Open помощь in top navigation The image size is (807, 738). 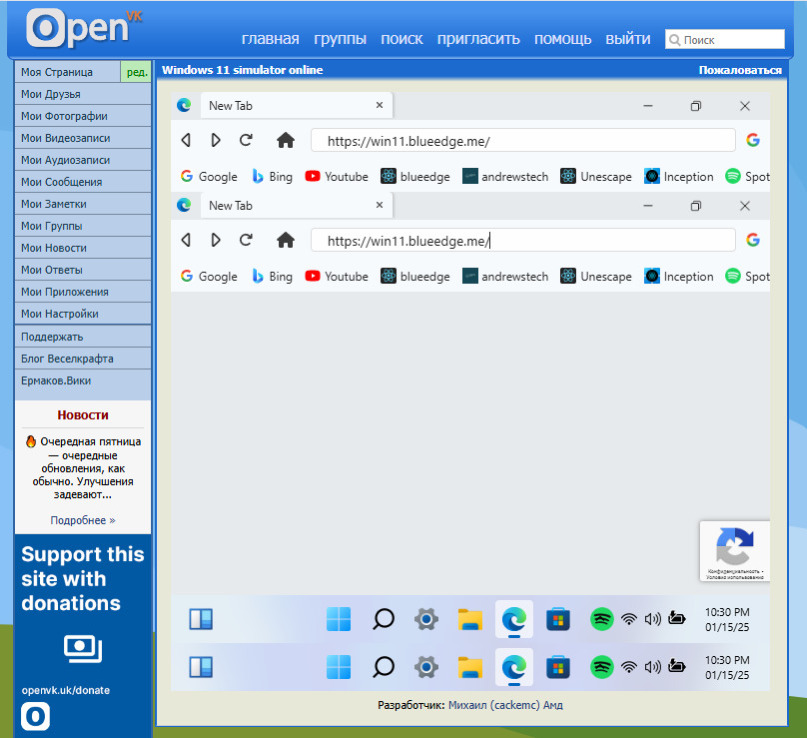coord(563,39)
